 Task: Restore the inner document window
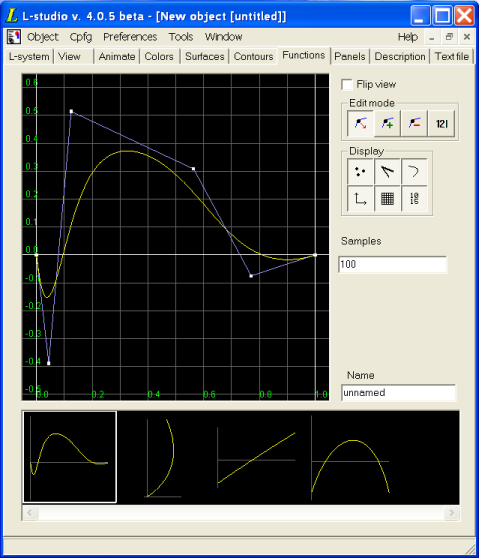[449, 37]
